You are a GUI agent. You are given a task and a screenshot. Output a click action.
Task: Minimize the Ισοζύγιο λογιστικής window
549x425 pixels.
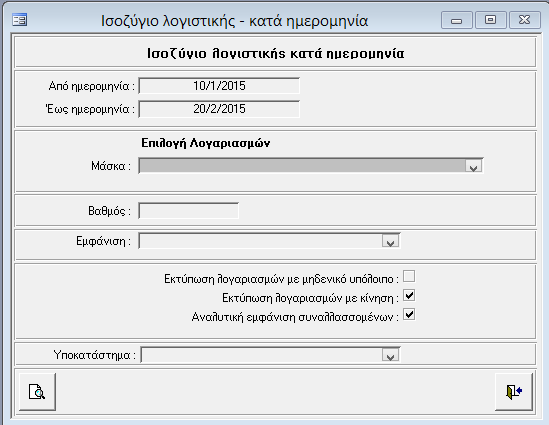click(457, 20)
